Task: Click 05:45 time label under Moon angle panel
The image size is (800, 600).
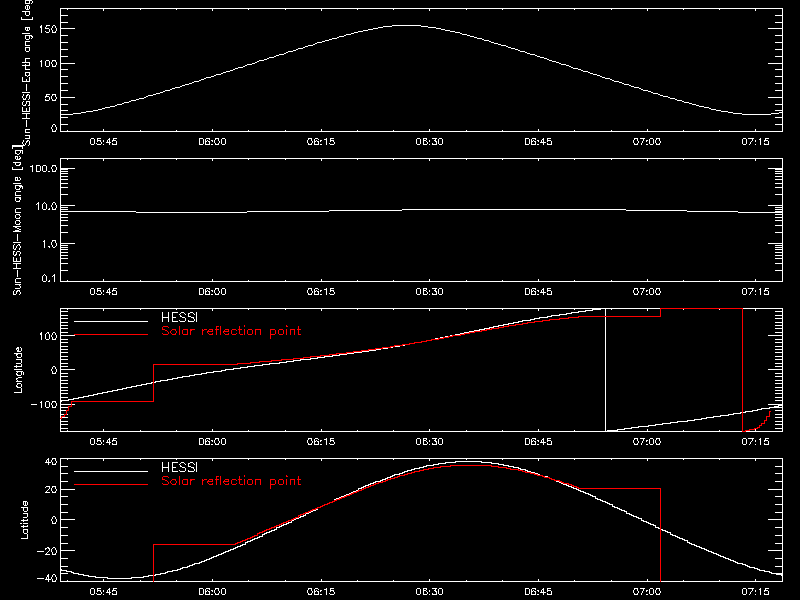Action: (x=104, y=292)
